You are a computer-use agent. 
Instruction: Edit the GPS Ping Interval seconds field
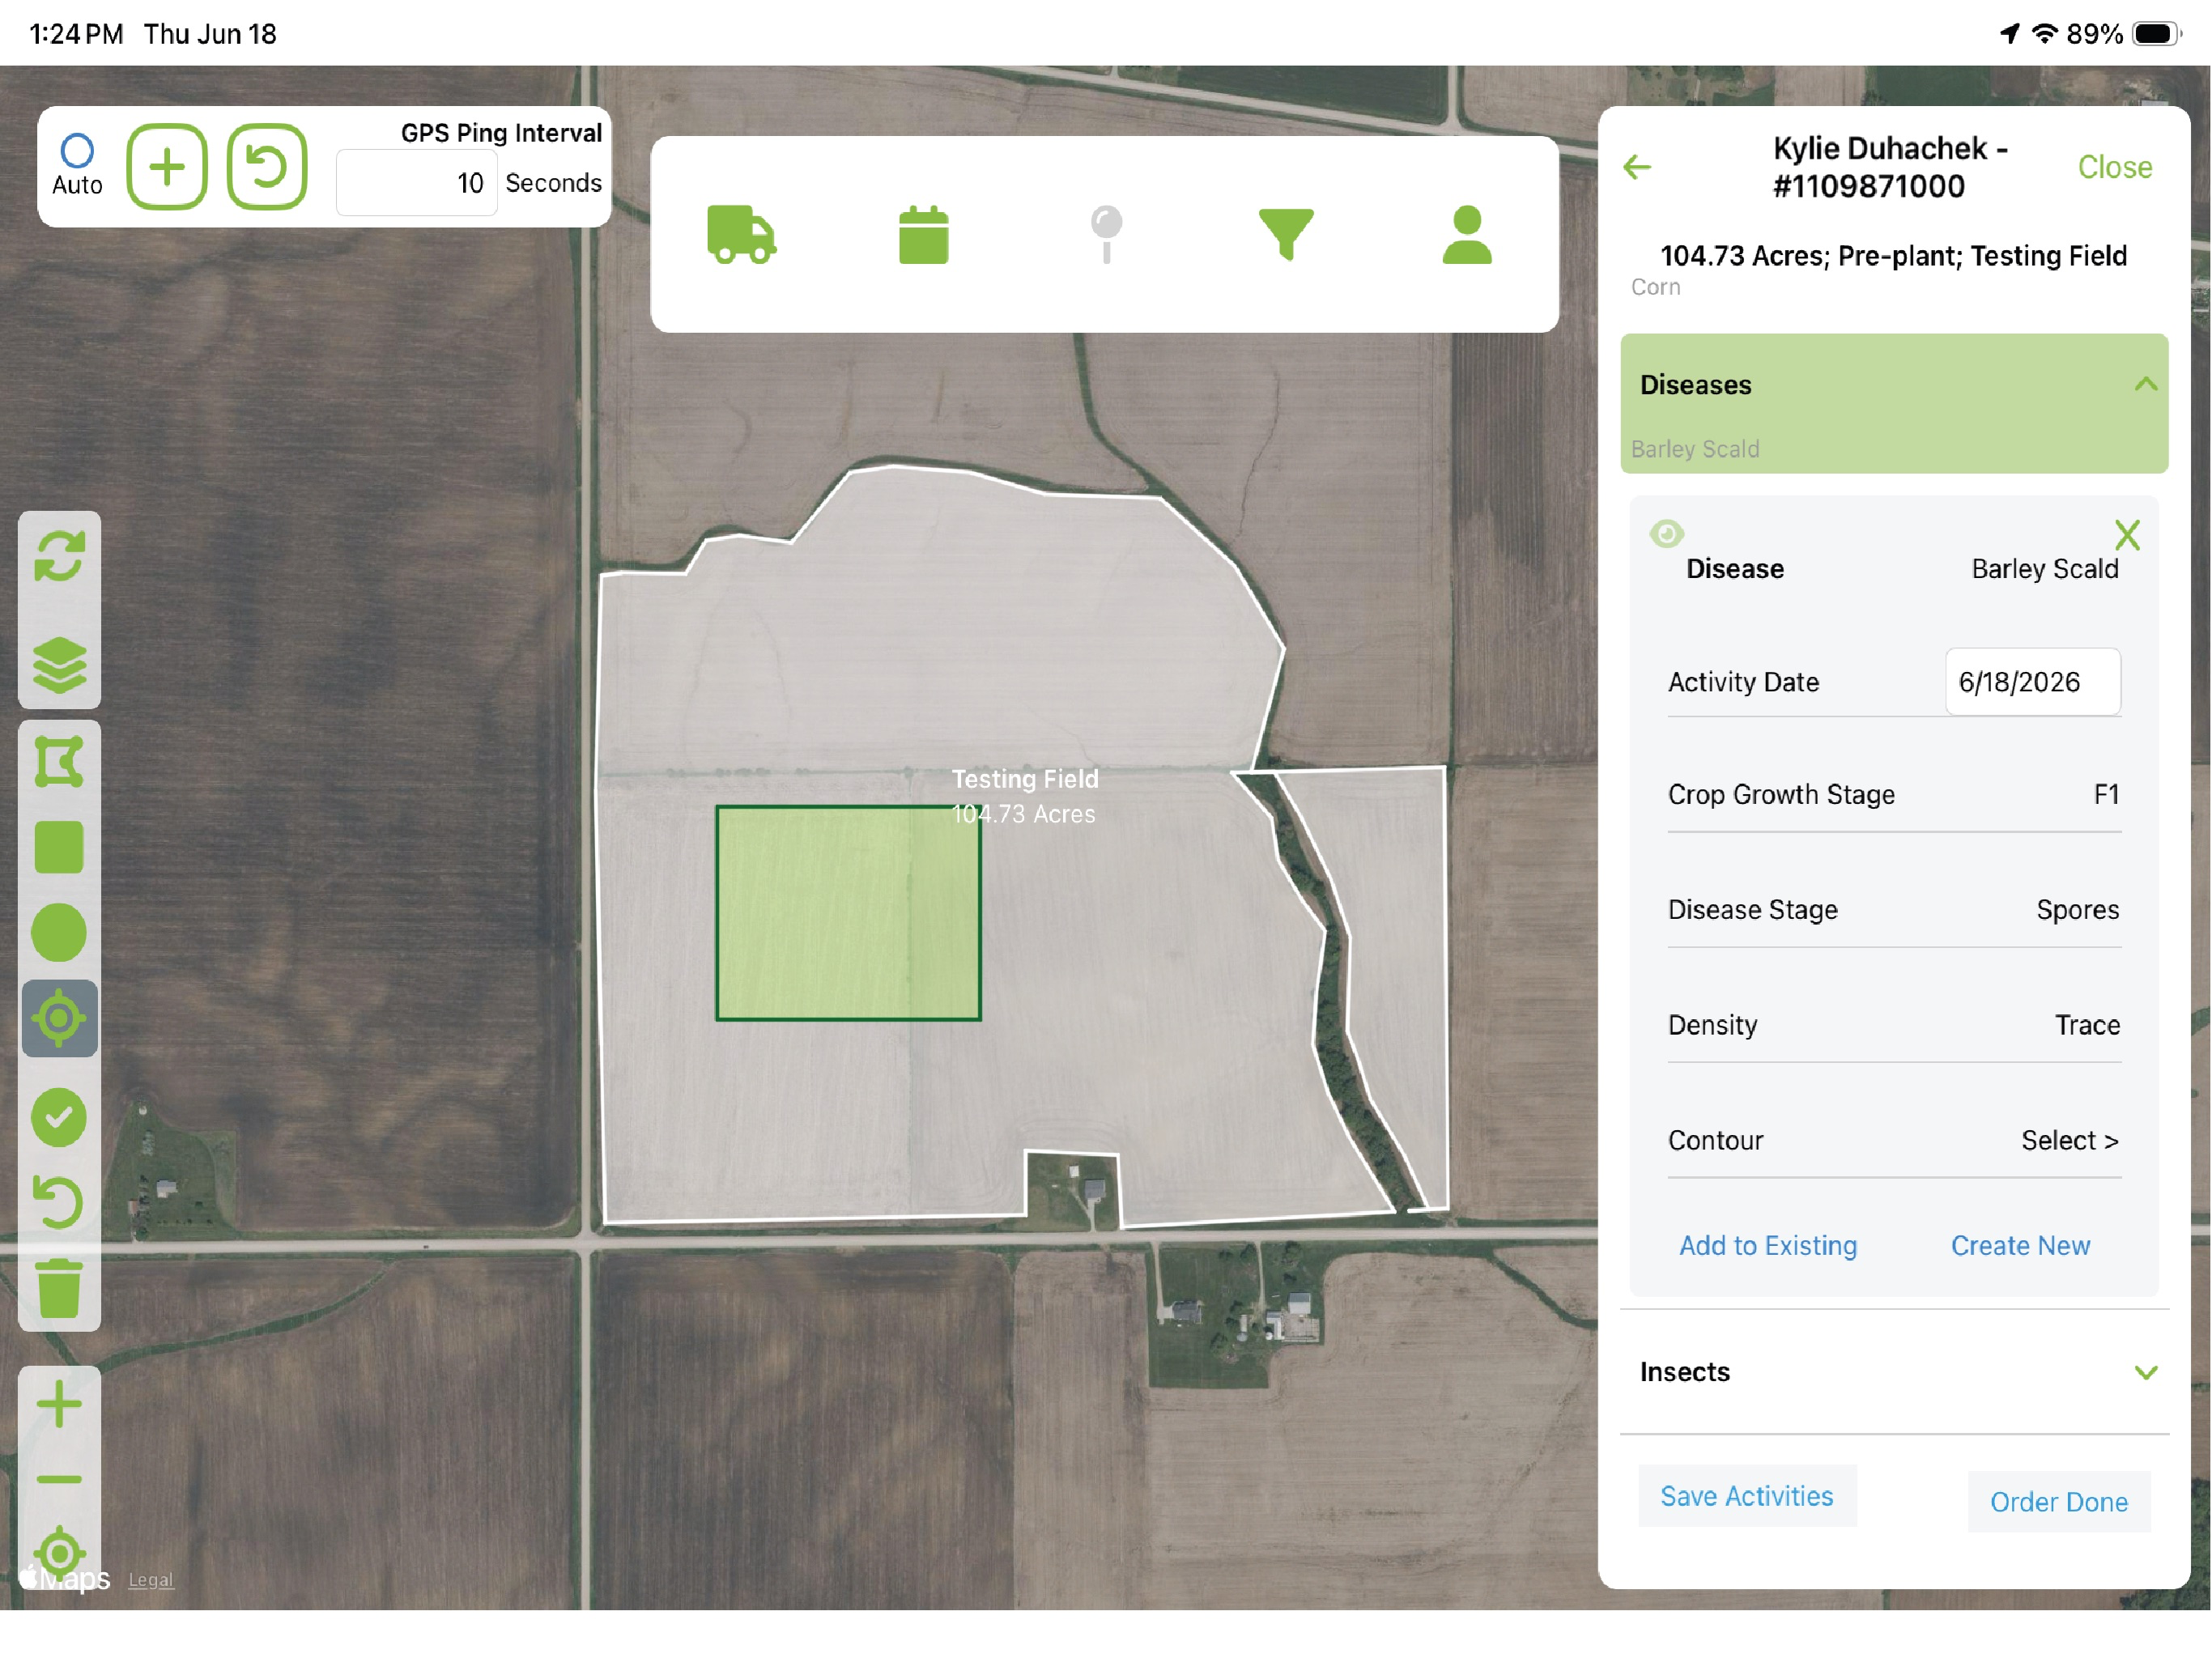tap(416, 183)
